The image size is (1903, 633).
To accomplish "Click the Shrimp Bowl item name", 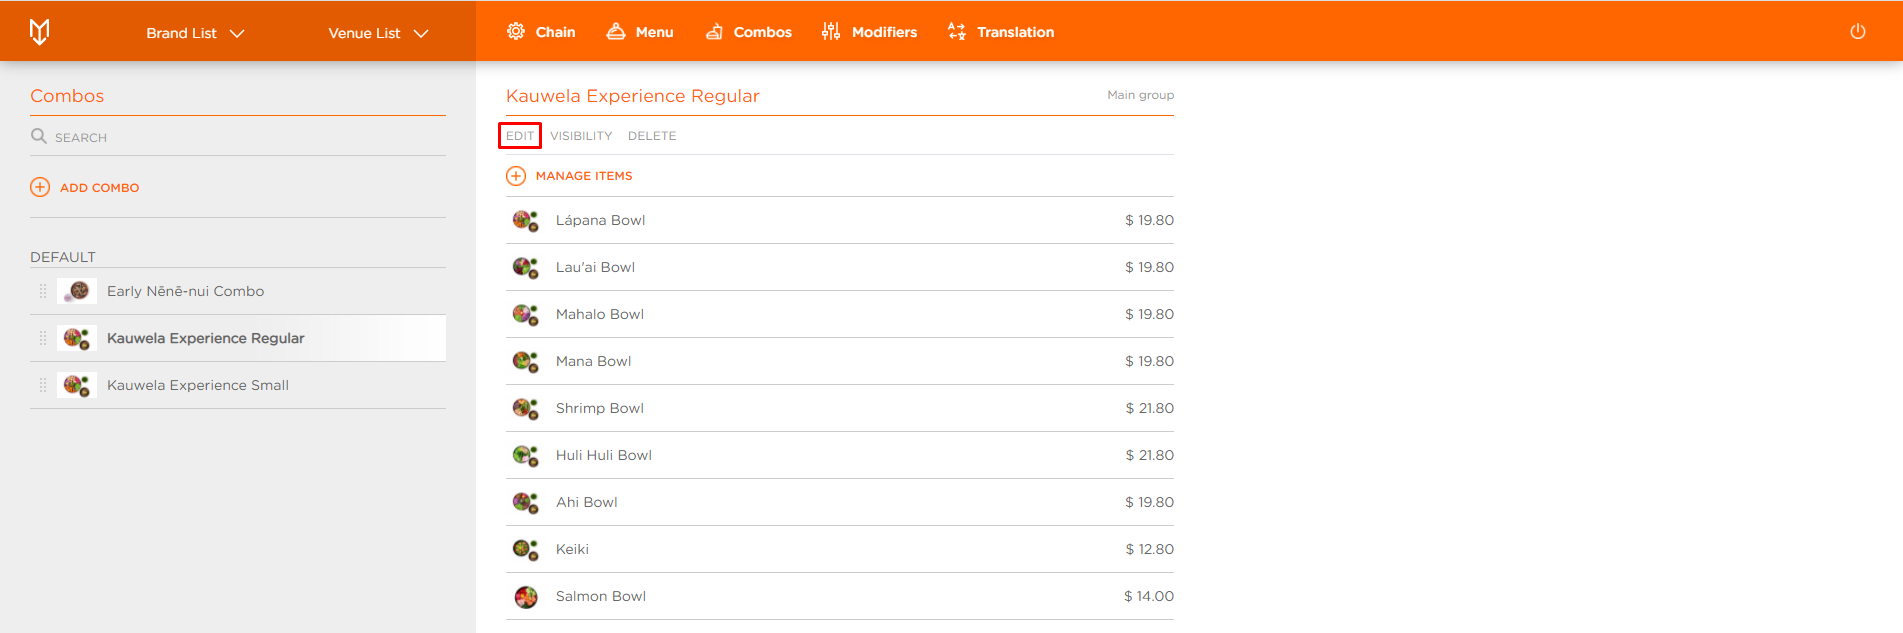I will point(600,408).
